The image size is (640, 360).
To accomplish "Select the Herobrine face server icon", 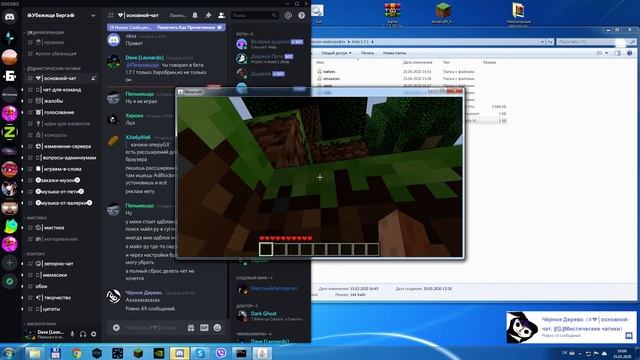I will [x=9, y=208].
